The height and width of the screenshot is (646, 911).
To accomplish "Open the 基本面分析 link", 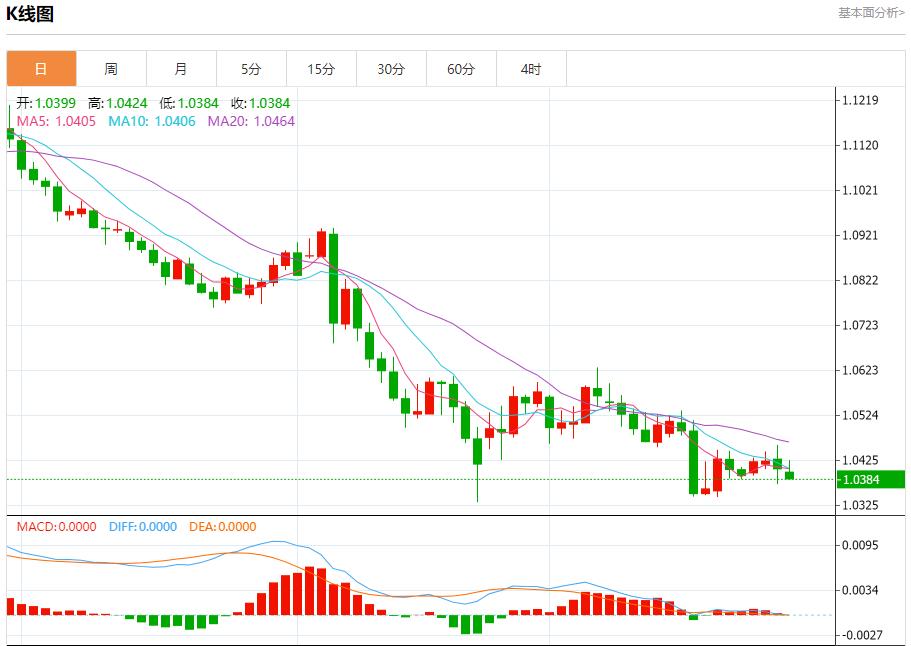I will pyautogui.click(x=870, y=13).
